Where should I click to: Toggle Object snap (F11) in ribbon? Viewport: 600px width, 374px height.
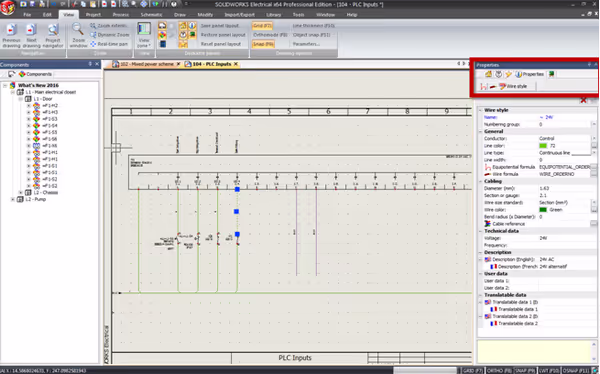[x=311, y=35]
